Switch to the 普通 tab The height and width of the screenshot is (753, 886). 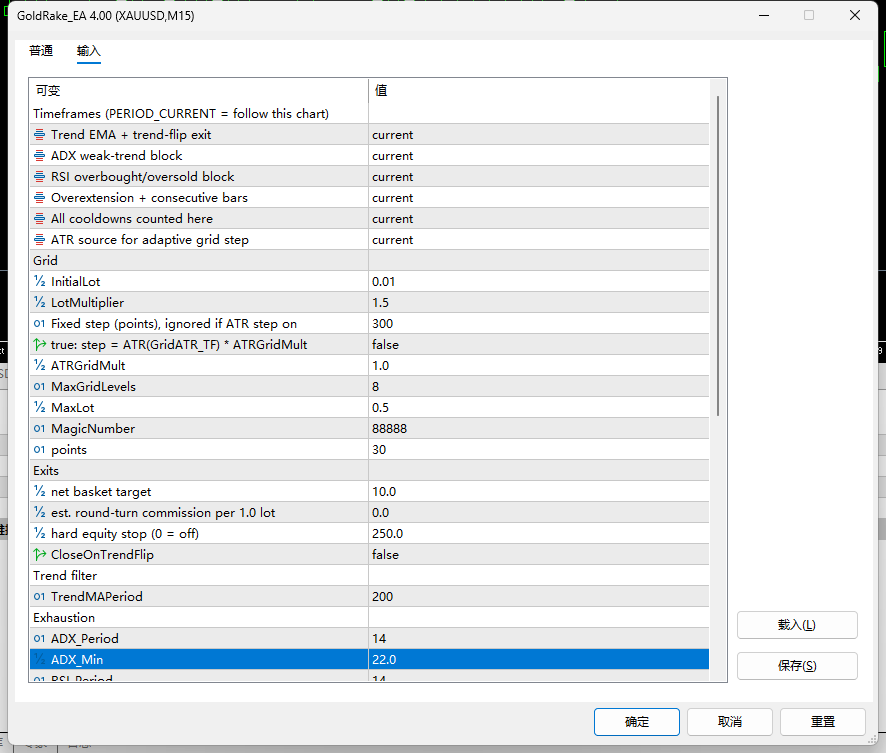click(x=41, y=51)
